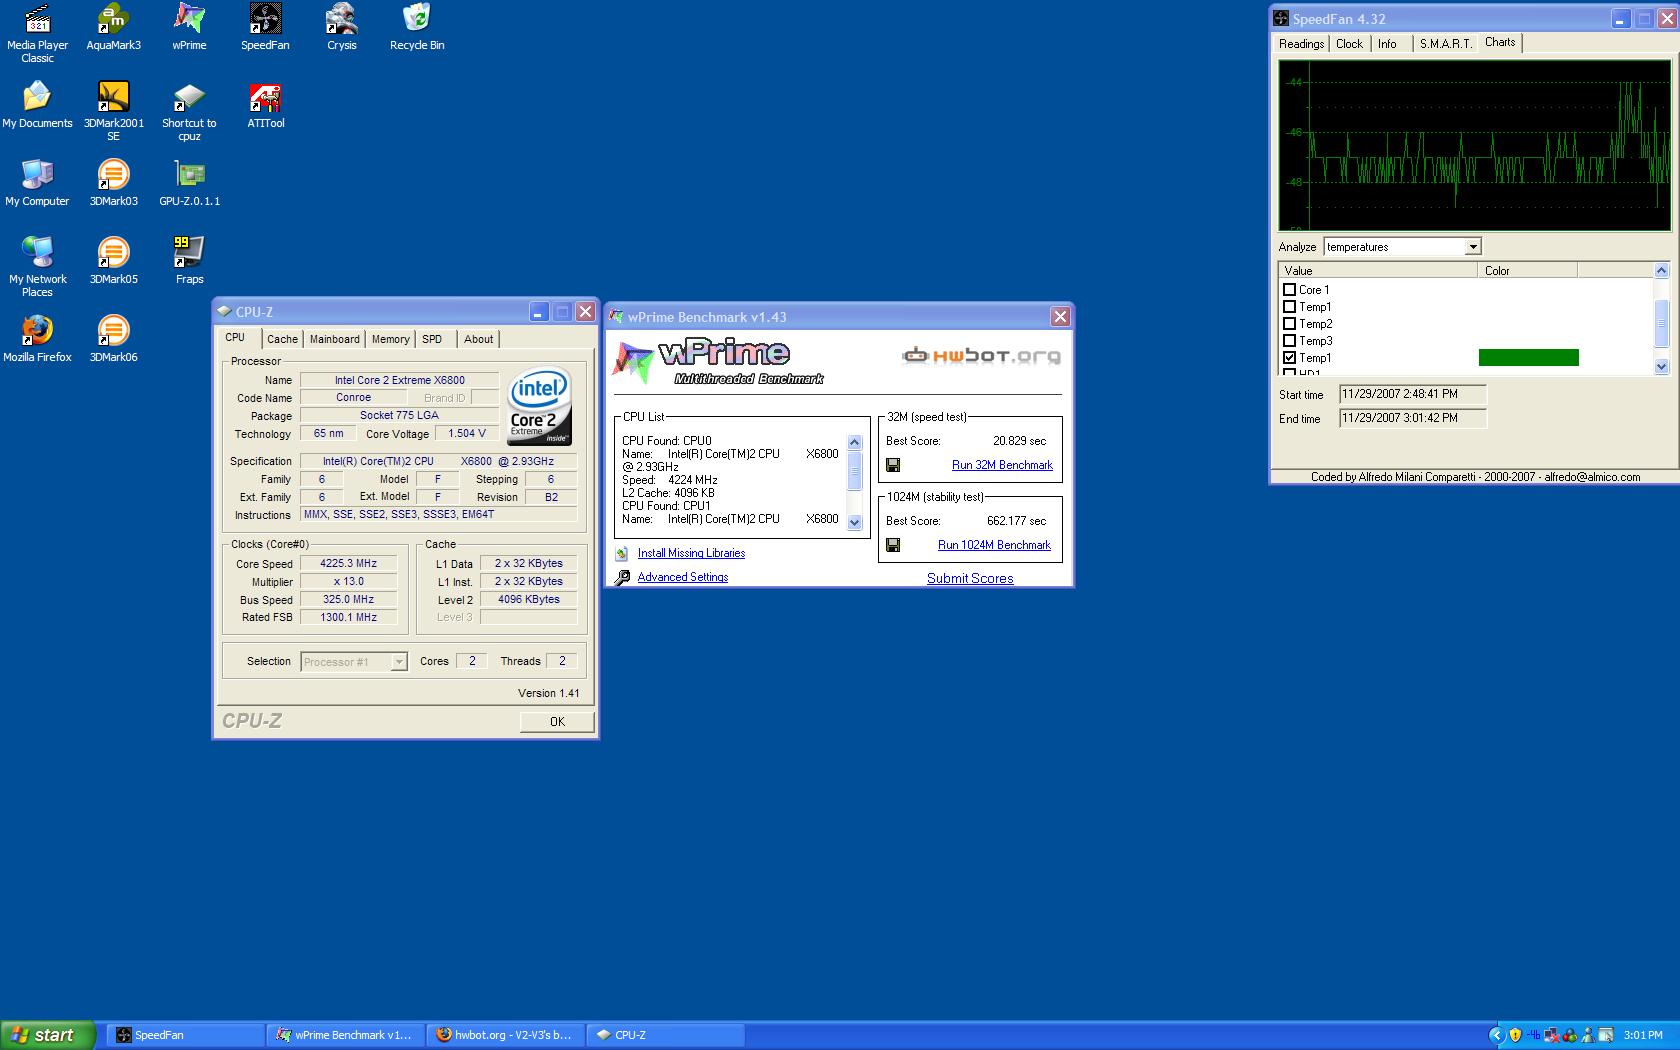
Task: Uncheck the checked Temp1 checkbox
Action: (x=1289, y=358)
